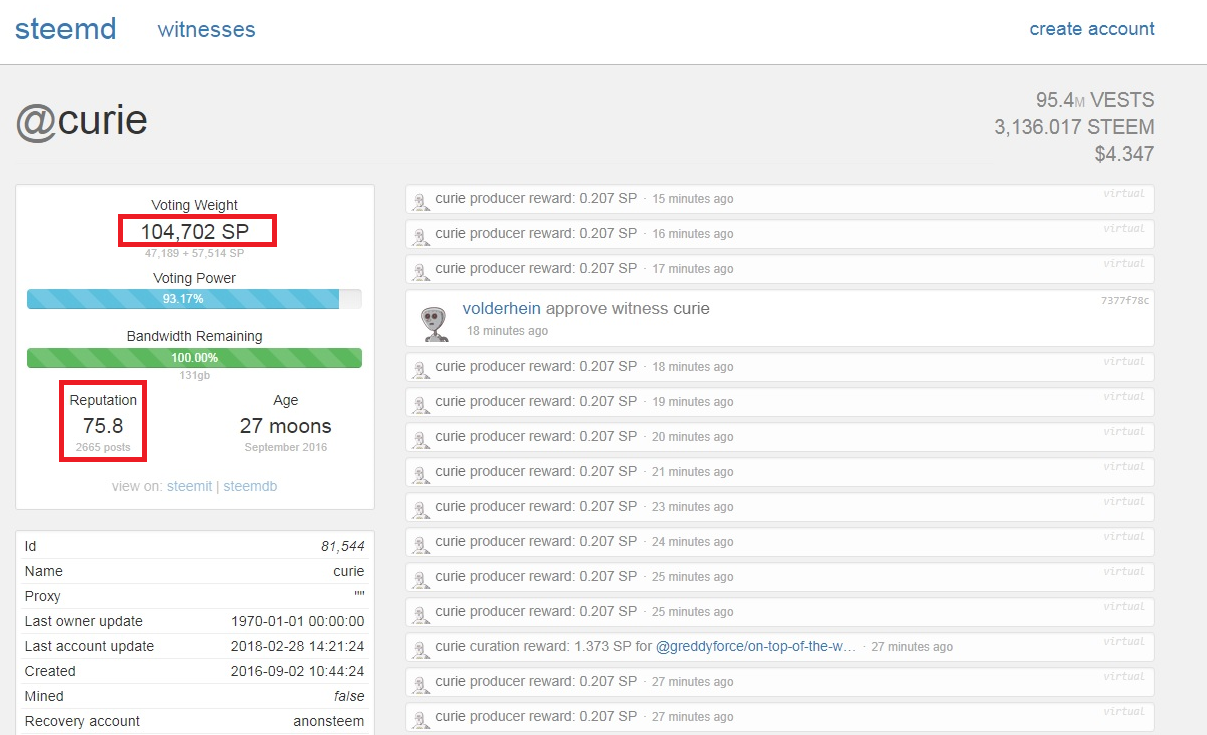Image resolution: width=1207 pixels, height=735 pixels.
Task: Click the producer reward text dated 15 minutes ago
Action: [x=536, y=198]
